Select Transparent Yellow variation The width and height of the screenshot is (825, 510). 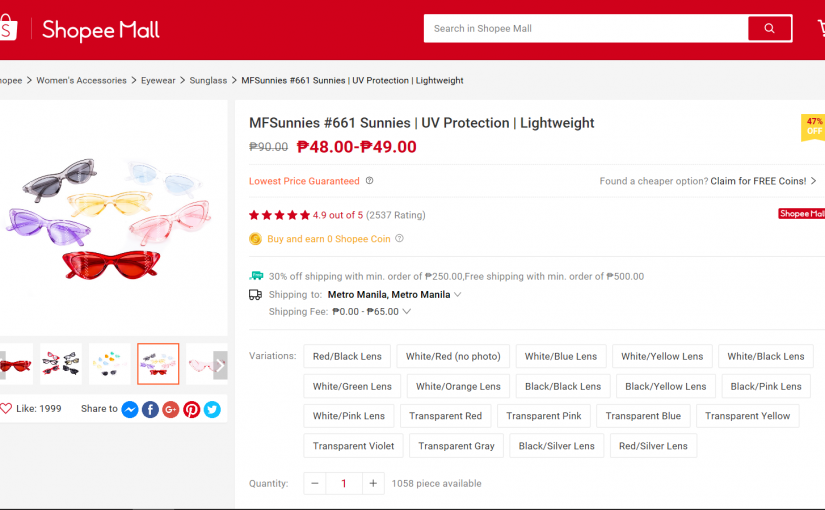748,416
